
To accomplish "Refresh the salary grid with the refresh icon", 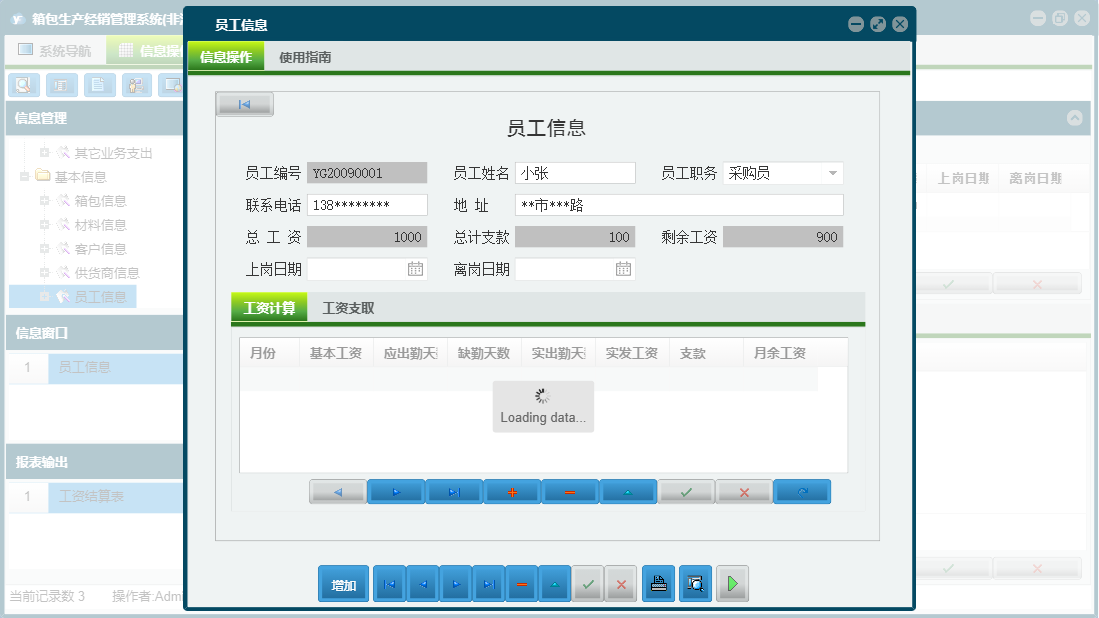I will click(802, 491).
